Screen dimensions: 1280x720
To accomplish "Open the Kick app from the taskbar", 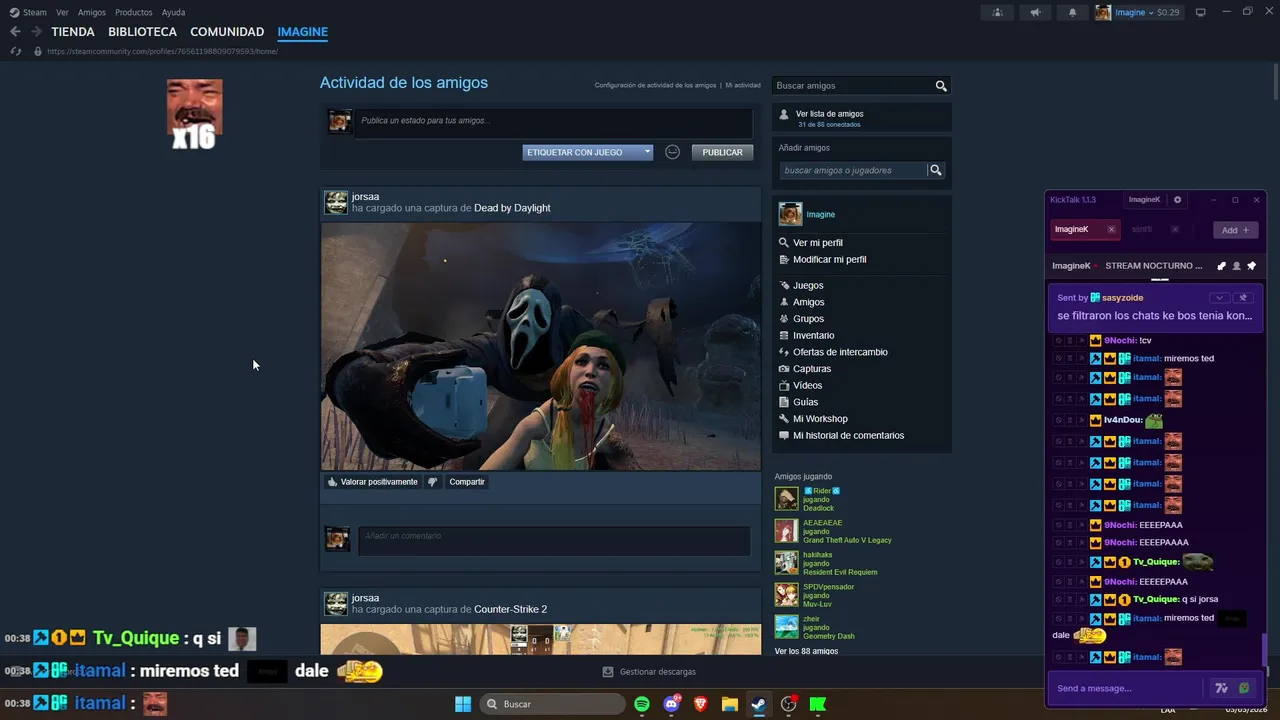I will pos(818,704).
